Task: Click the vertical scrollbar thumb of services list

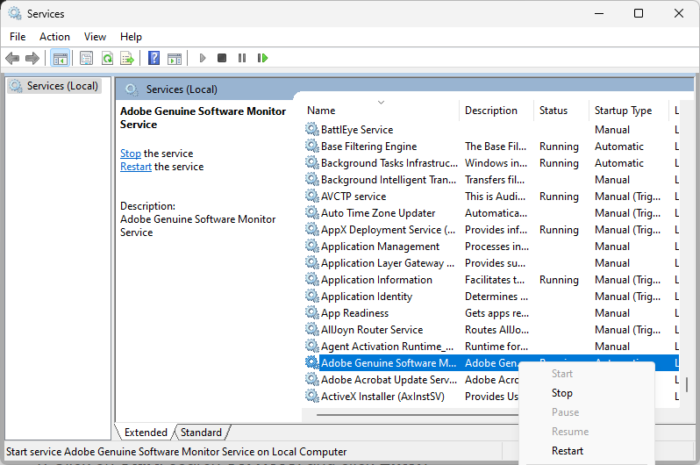Action: click(687, 385)
